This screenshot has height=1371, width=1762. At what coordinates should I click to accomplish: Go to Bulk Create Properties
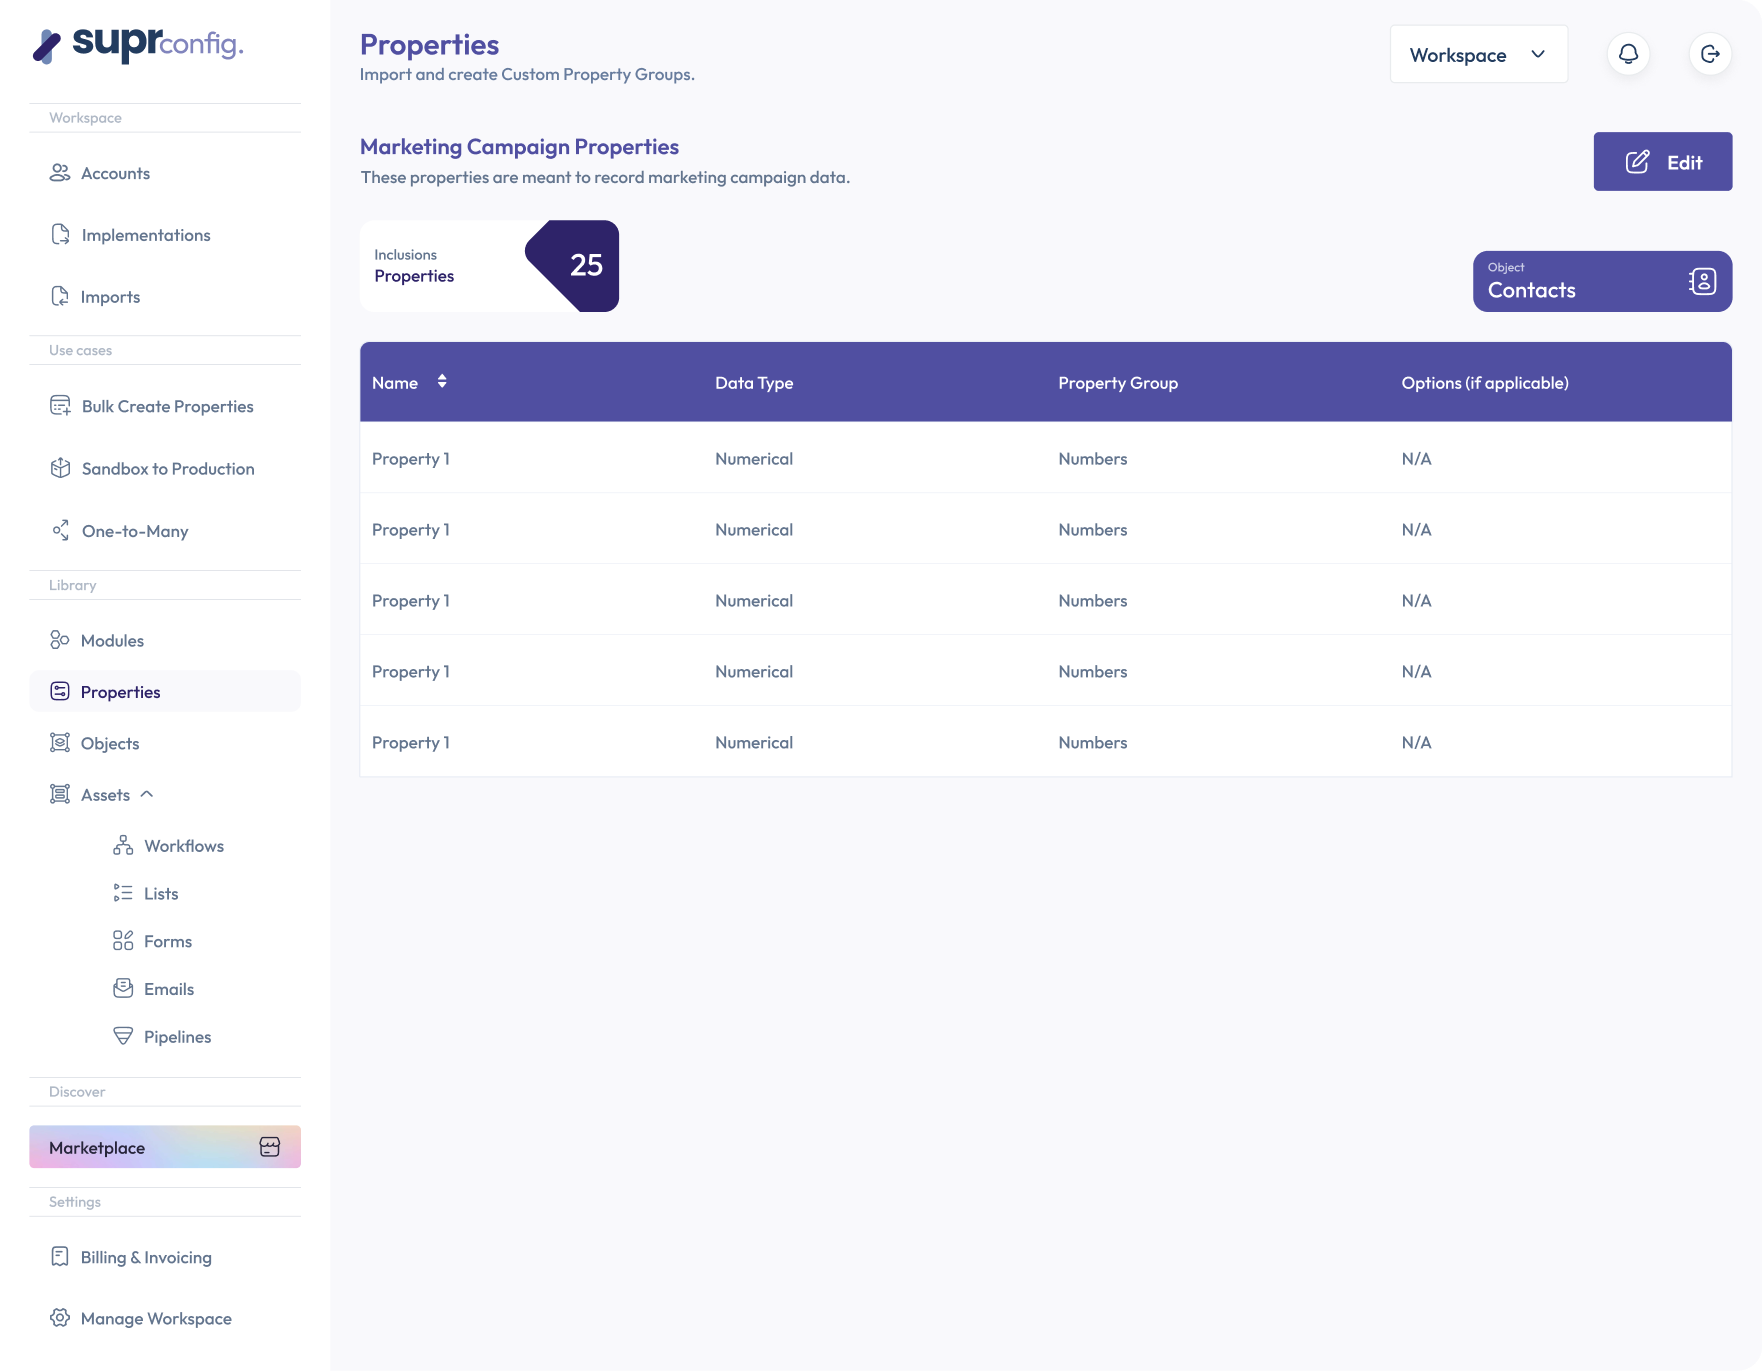[x=167, y=406]
